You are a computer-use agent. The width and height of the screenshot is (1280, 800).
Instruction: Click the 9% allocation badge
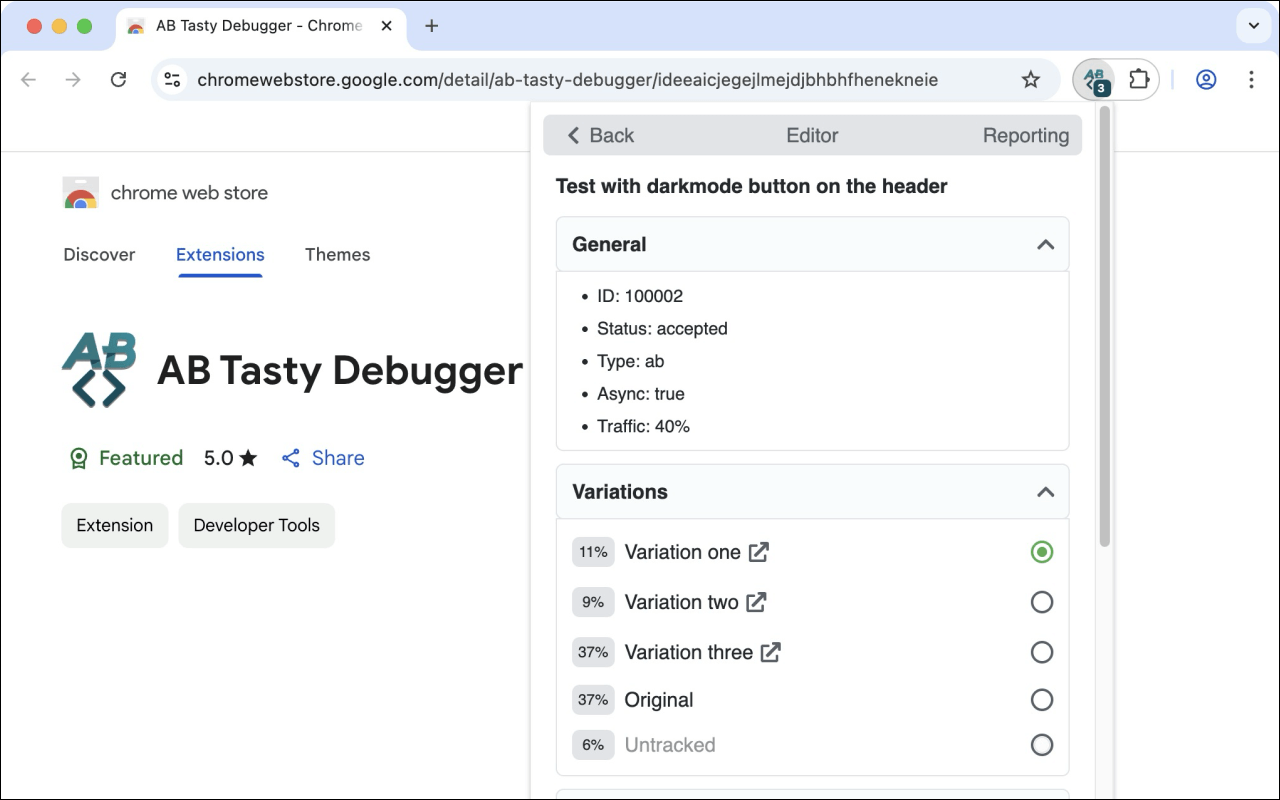[x=593, y=602]
